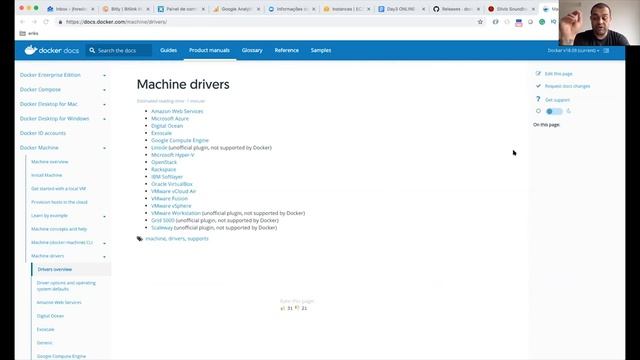Image resolution: width=640 pixels, height=360 pixels.
Task: Reload the page with the refresh icon
Action: 46,22
